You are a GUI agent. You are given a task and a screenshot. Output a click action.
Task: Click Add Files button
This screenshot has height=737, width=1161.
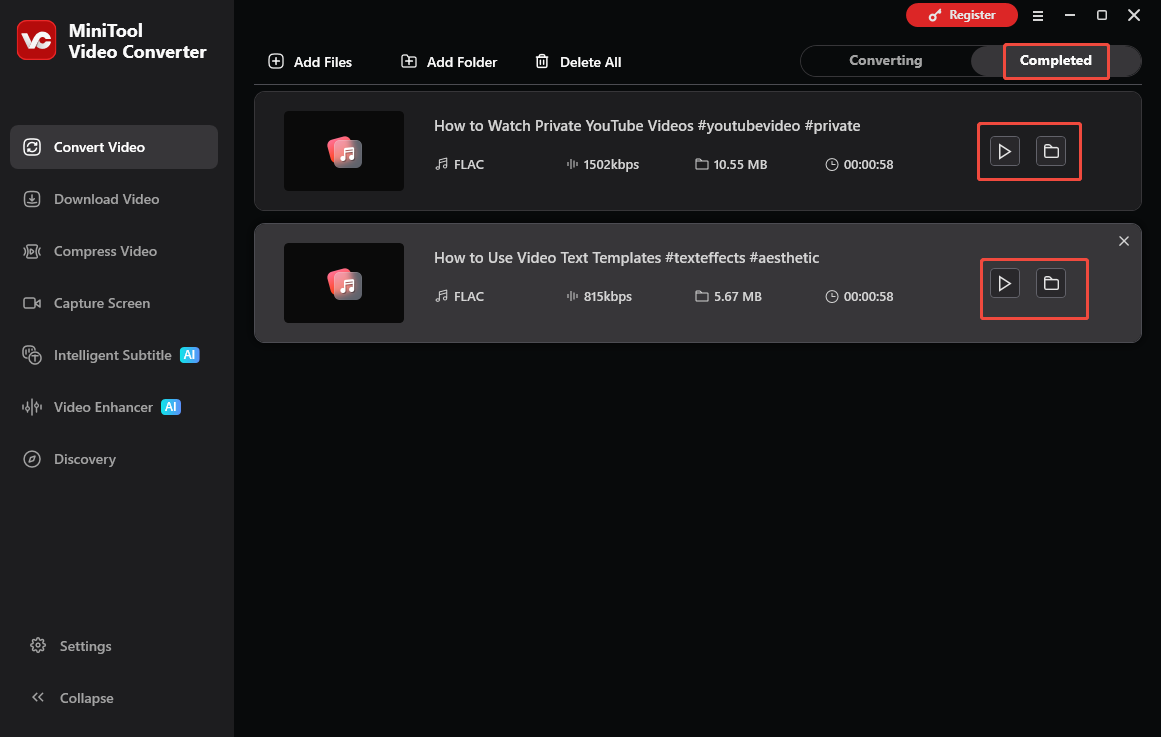[x=310, y=62]
